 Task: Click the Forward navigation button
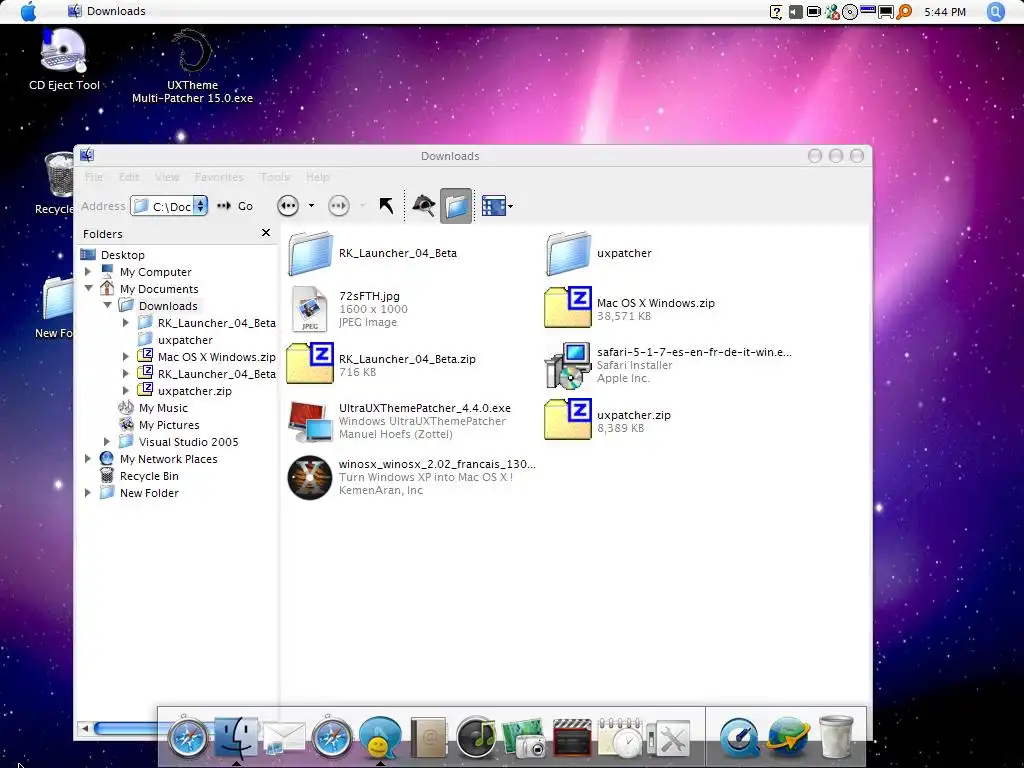(338, 206)
